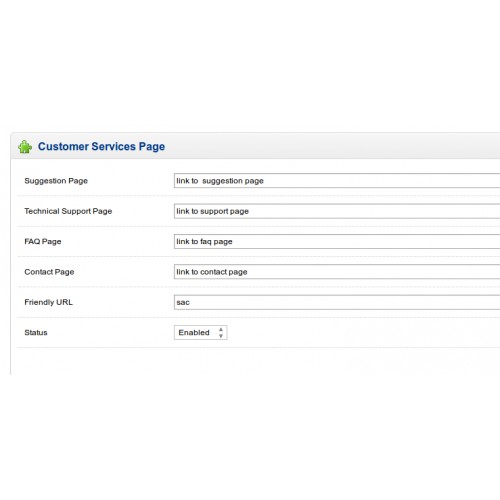Click the Friendly URL label
The image size is (500, 500).
click(x=48, y=302)
